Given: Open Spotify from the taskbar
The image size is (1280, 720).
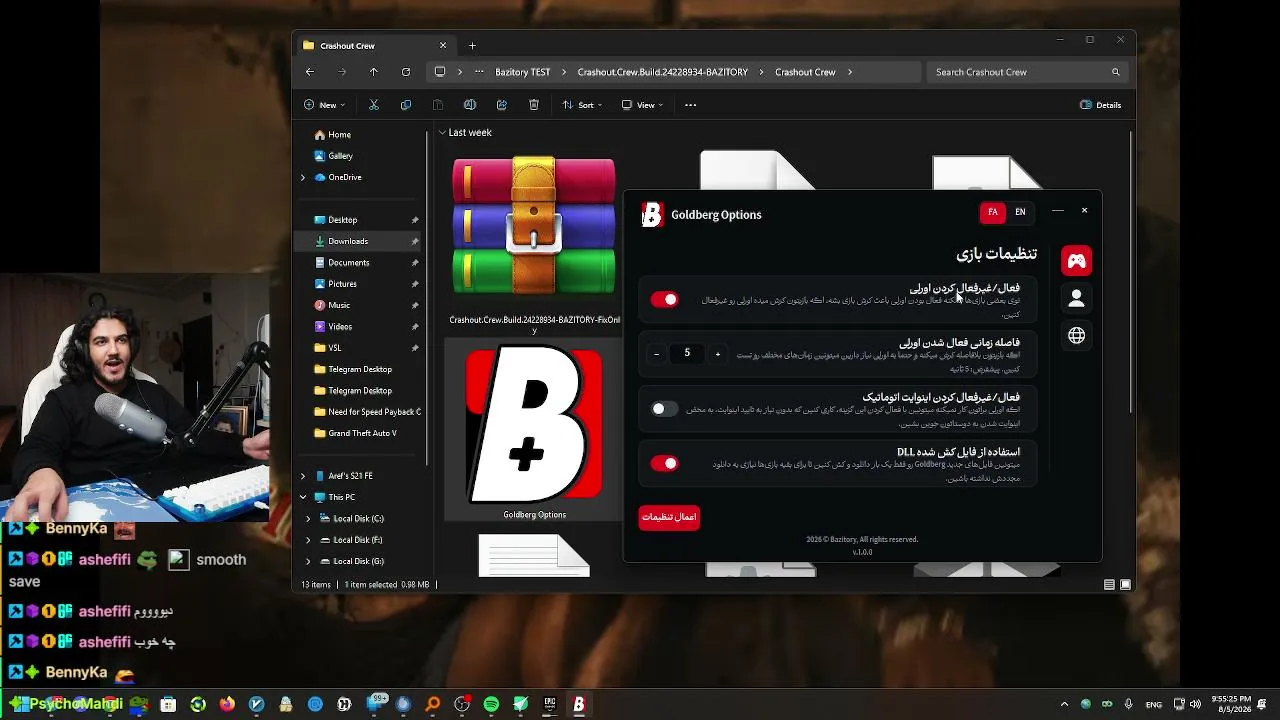Looking at the screenshot, I should [491, 704].
